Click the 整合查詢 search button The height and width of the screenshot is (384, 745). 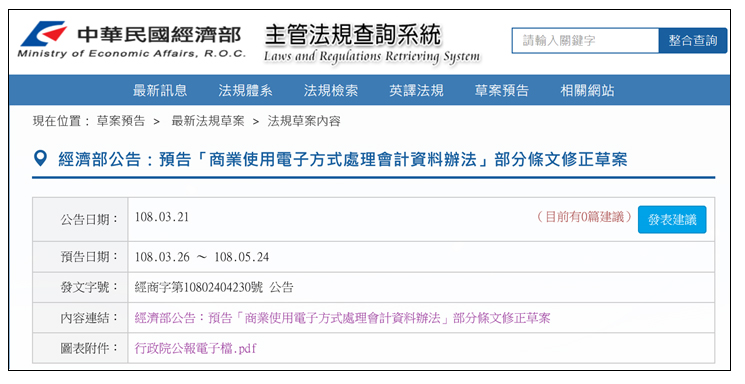point(693,40)
